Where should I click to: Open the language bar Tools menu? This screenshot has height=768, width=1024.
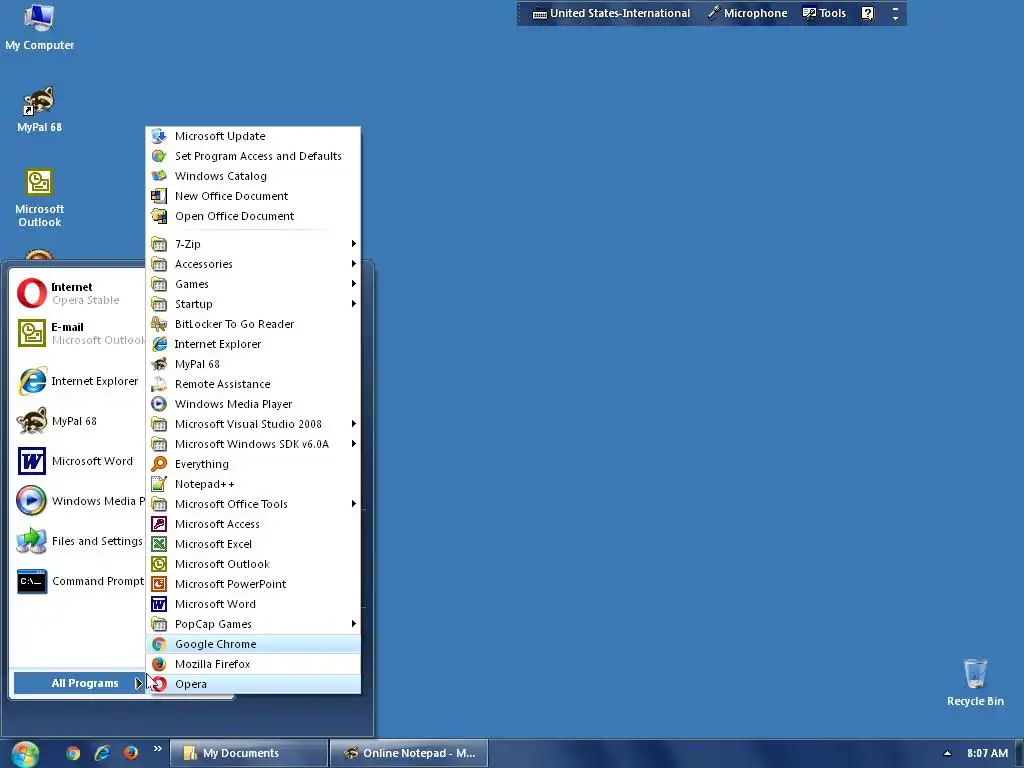point(824,13)
